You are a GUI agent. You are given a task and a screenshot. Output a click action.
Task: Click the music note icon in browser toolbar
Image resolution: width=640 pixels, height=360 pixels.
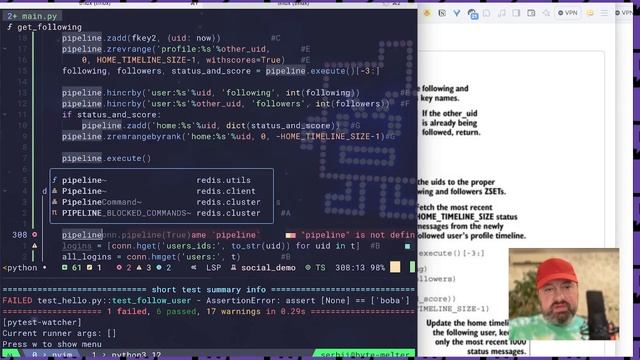click(x=502, y=13)
